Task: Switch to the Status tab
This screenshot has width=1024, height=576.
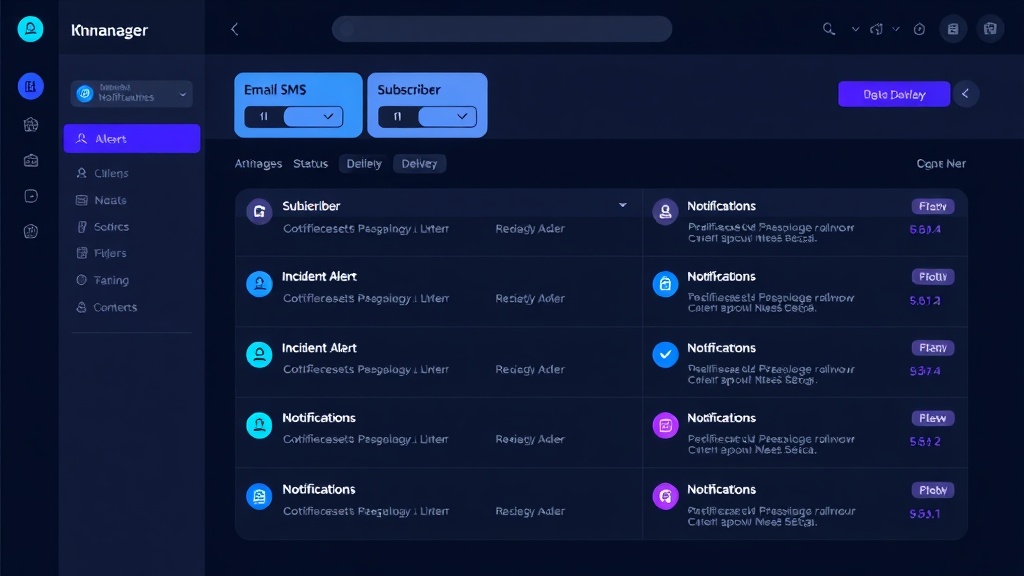Action: [310, 164]
